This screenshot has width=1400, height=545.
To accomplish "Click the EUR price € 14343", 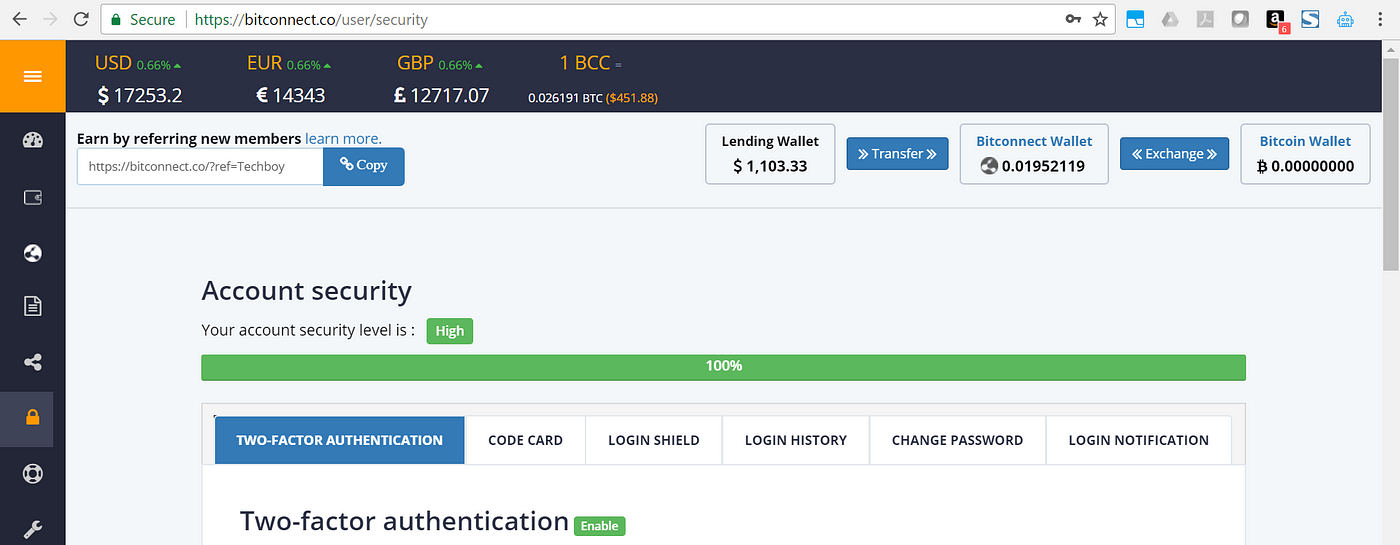I will (x=291, y=96).
